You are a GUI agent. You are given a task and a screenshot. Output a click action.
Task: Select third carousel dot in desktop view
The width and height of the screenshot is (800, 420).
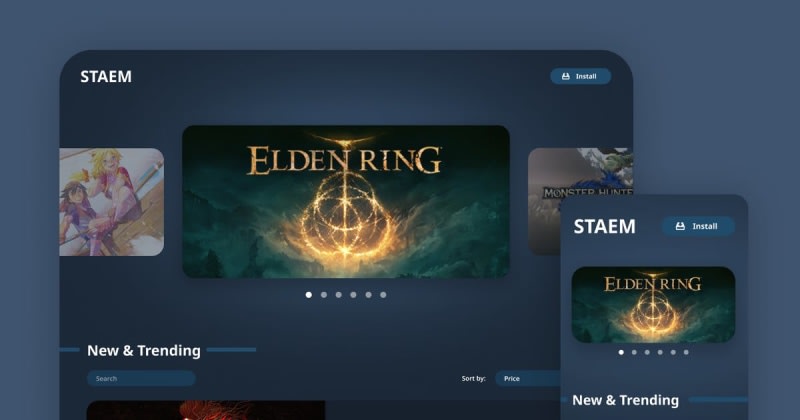(x=338, y=294)
